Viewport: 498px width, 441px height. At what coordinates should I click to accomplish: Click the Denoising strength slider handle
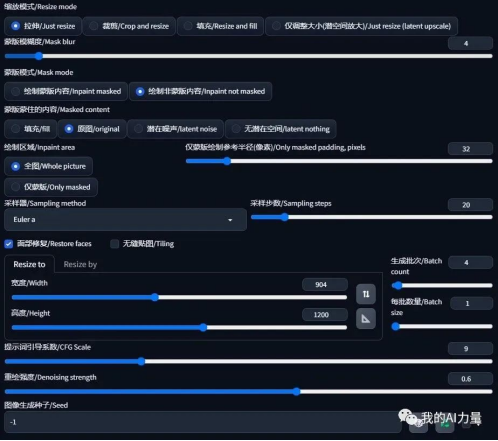click(297, 391)
